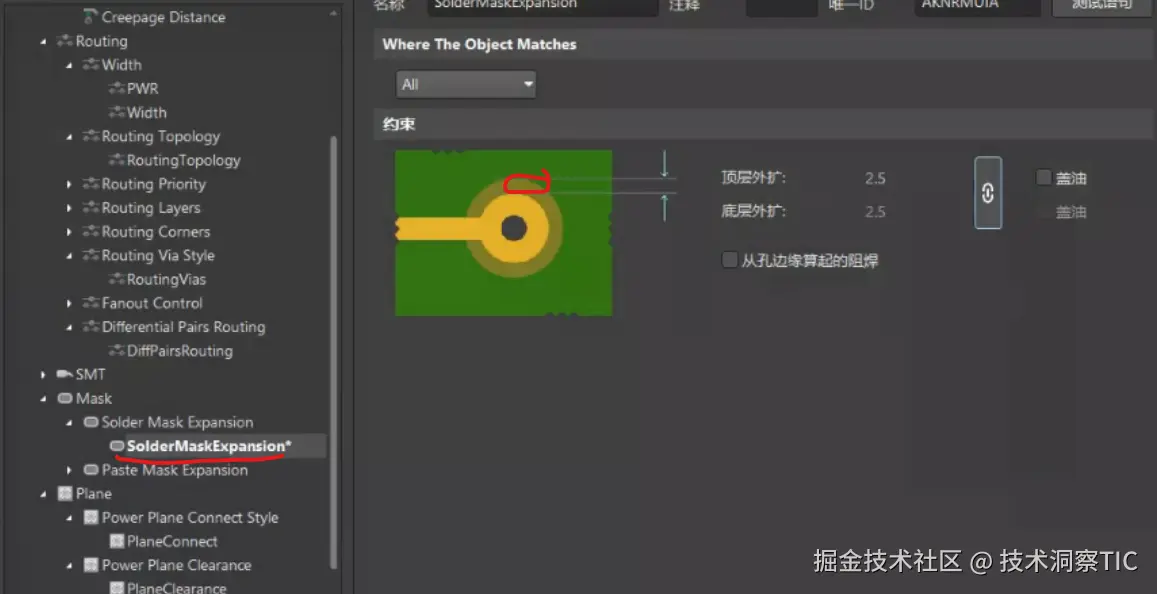1157x594 pixels.
Task: Click the Width category icon under Routing
Action: 91,65
